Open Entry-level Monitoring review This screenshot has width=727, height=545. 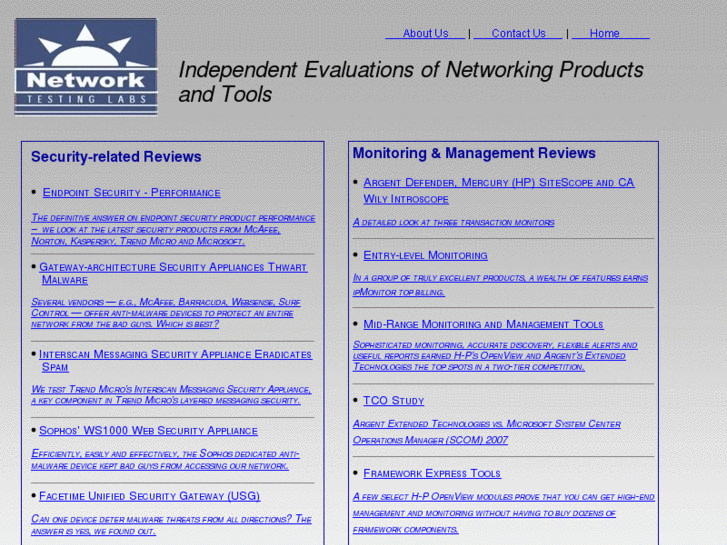point(425,255)
